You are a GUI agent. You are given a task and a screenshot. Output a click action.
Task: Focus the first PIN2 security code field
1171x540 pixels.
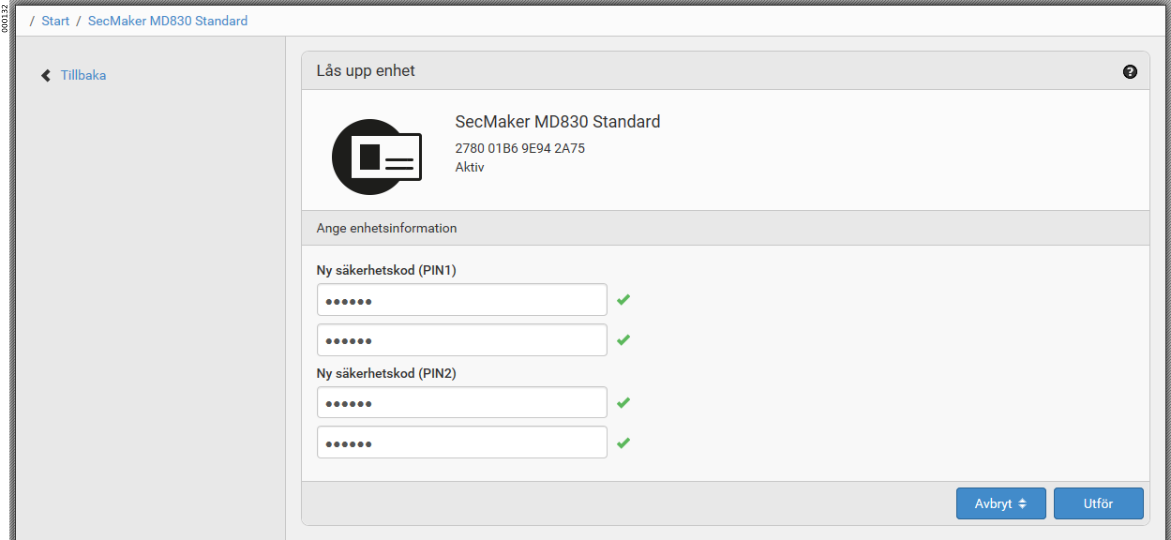tap(461, 403)
